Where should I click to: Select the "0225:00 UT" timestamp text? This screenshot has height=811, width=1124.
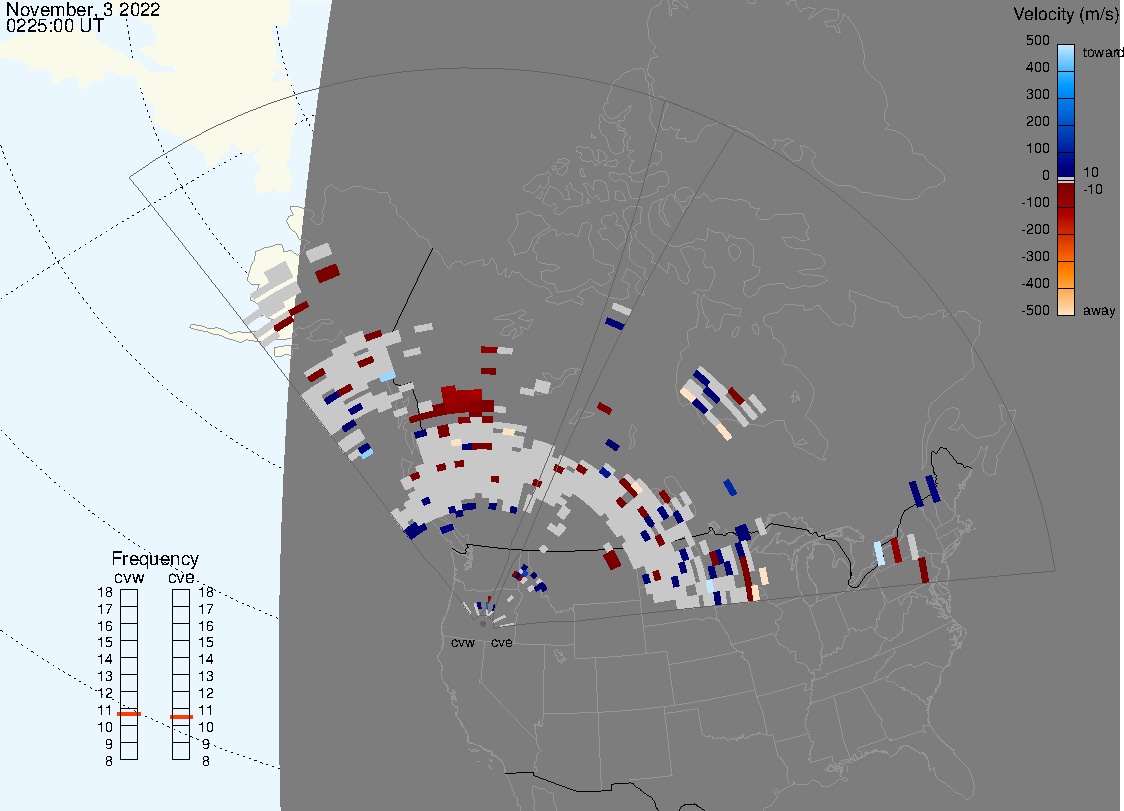coord(54,27)
